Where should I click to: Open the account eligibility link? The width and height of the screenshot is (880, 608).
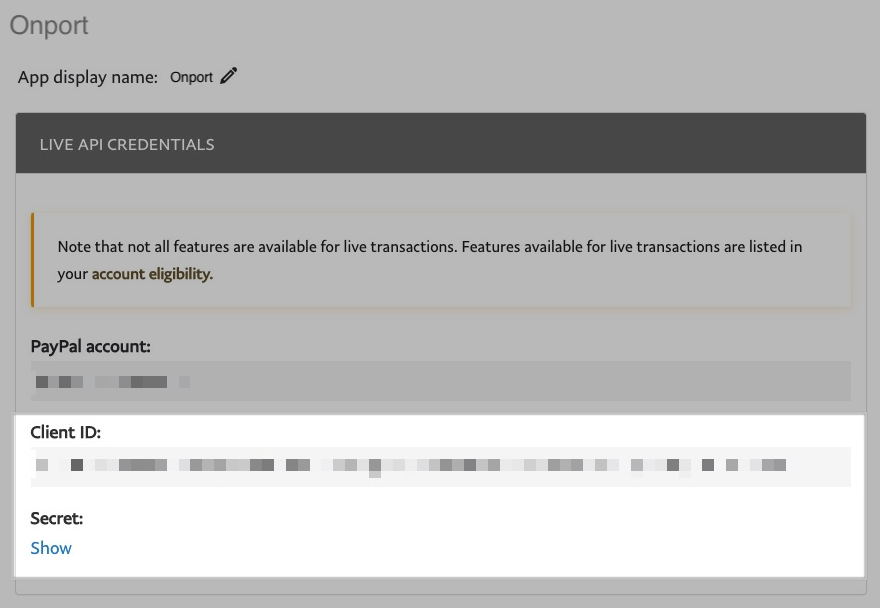tap(152, 273)
